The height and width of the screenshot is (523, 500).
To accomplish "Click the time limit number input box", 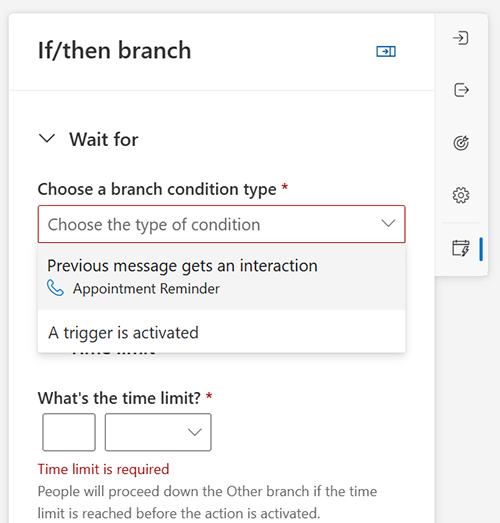I will tap(69, 432).
